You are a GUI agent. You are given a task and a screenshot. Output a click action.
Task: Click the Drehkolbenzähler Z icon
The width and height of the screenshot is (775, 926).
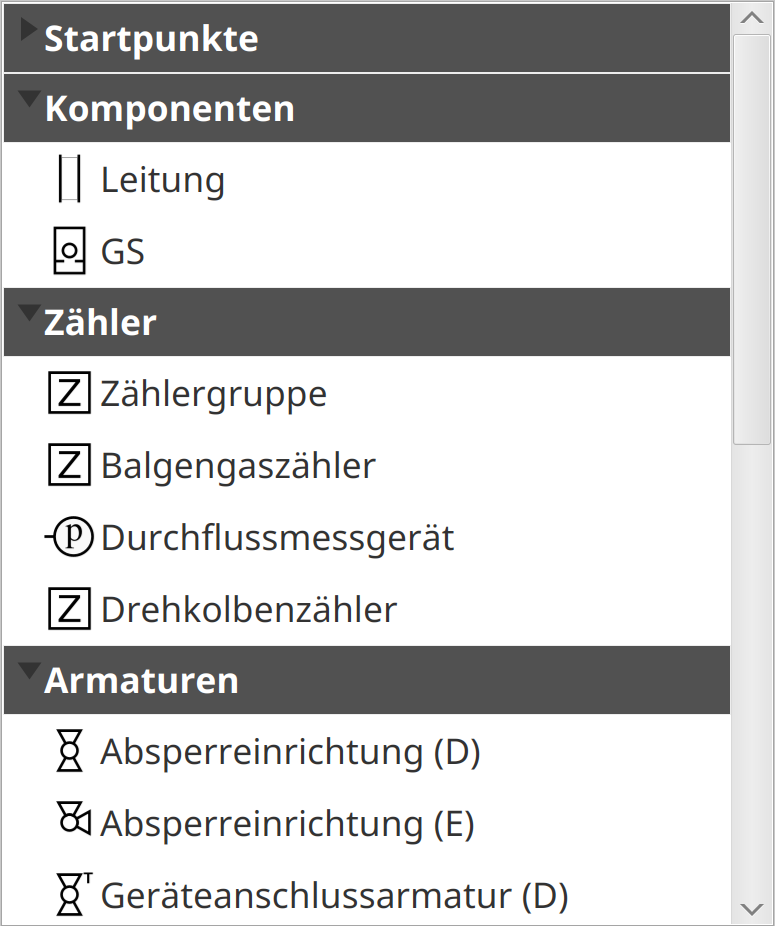pos(69,608)
